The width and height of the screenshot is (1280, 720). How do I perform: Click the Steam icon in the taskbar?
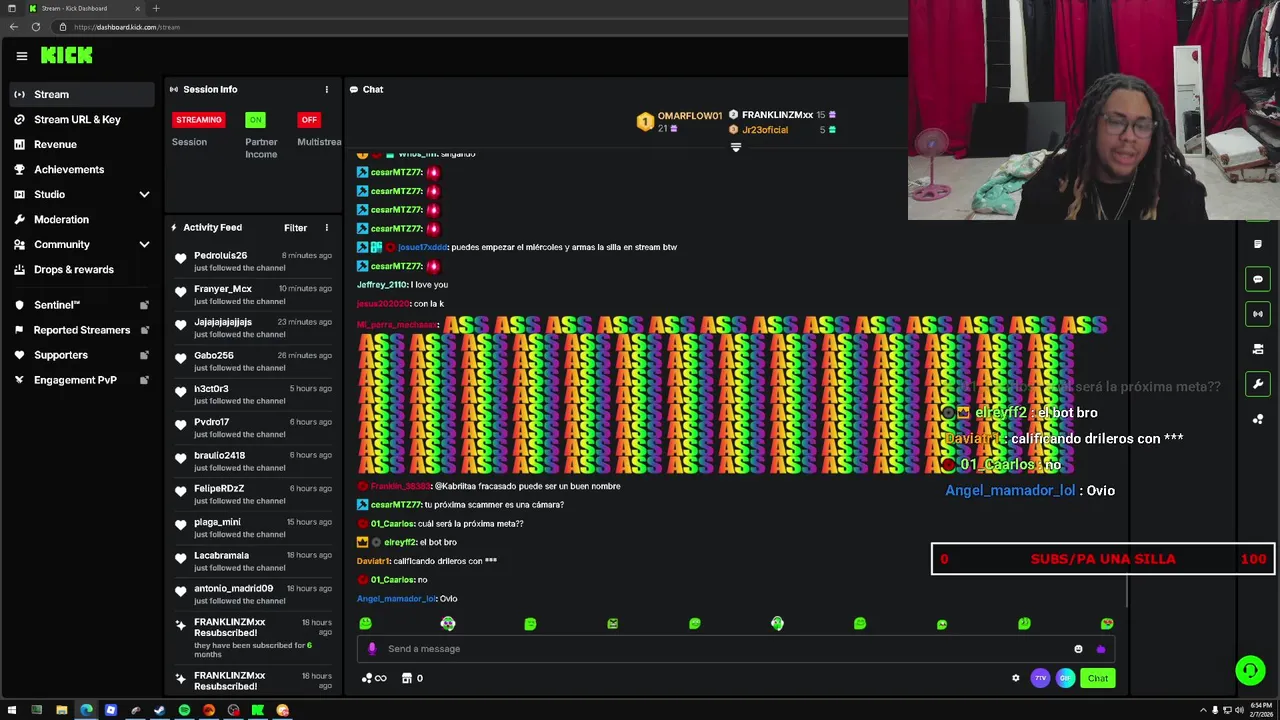click(159, 710)
